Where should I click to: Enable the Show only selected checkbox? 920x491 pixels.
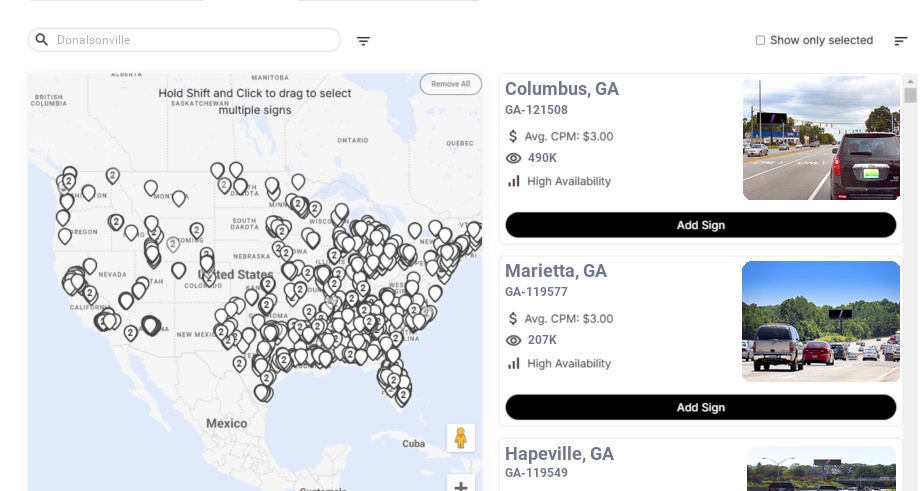pyautogui.click(x=760, y=41)
